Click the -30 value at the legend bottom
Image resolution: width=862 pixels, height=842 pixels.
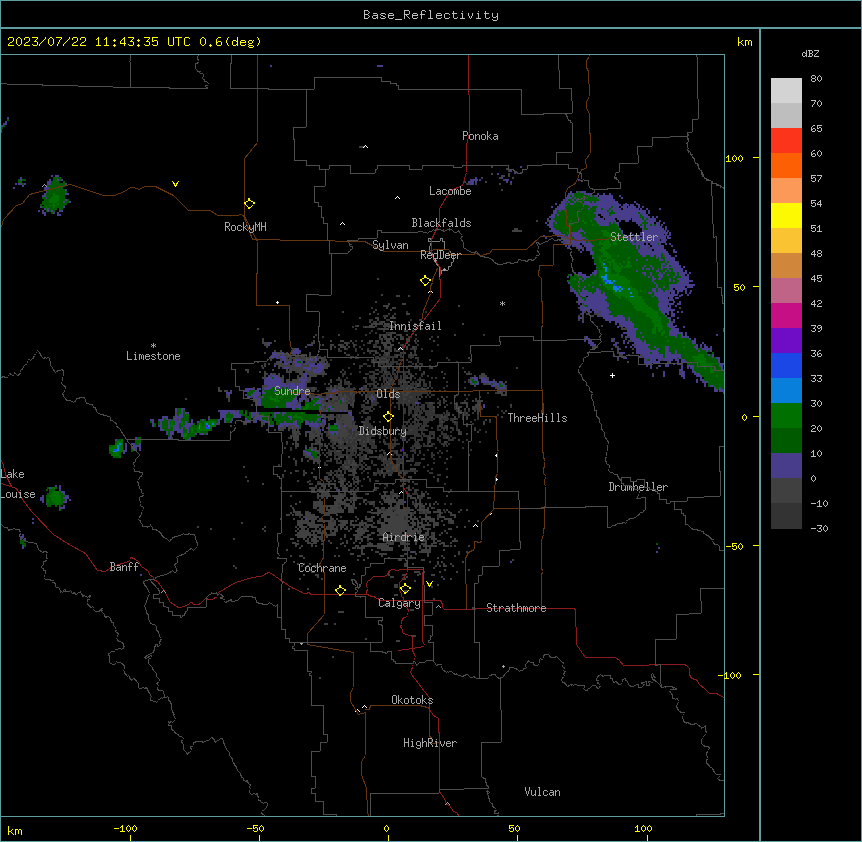(819, 528)
